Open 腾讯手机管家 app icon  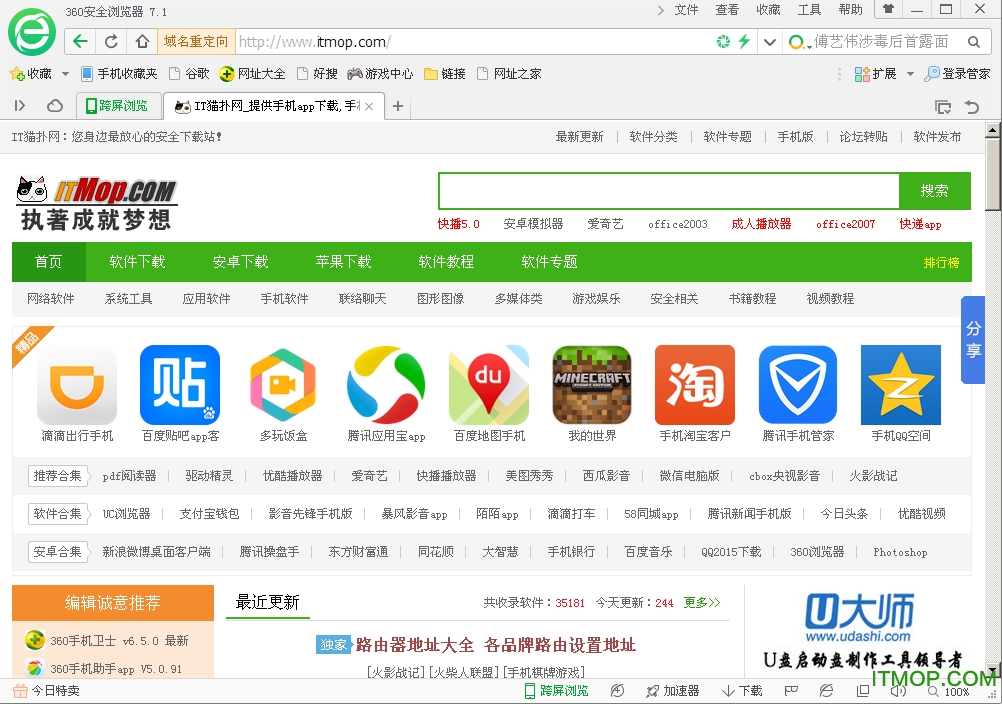[x=798, y=385]
